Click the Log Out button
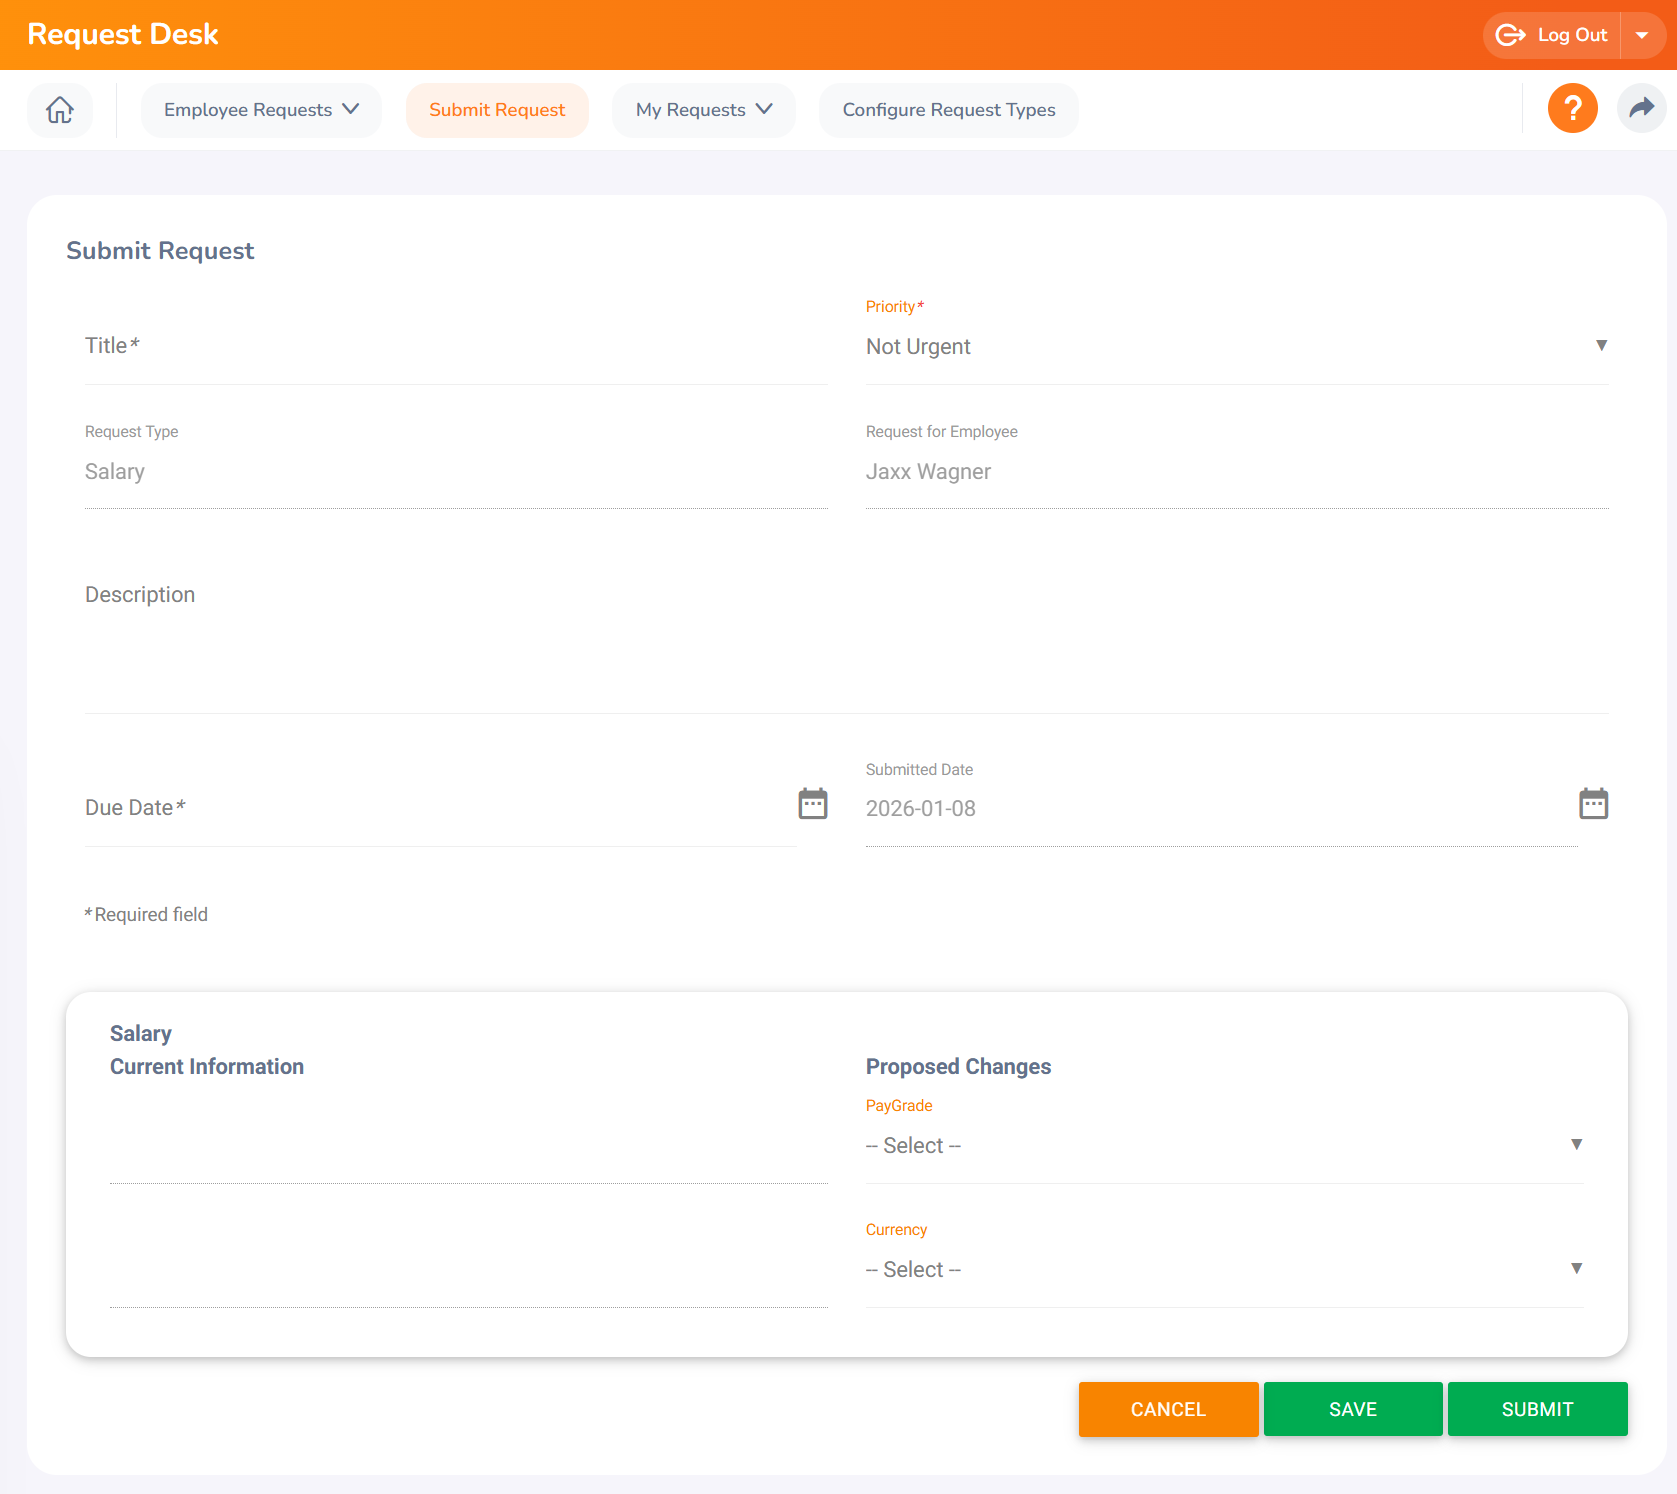The image size is (1677, 1494). [x=1553, y=35]
